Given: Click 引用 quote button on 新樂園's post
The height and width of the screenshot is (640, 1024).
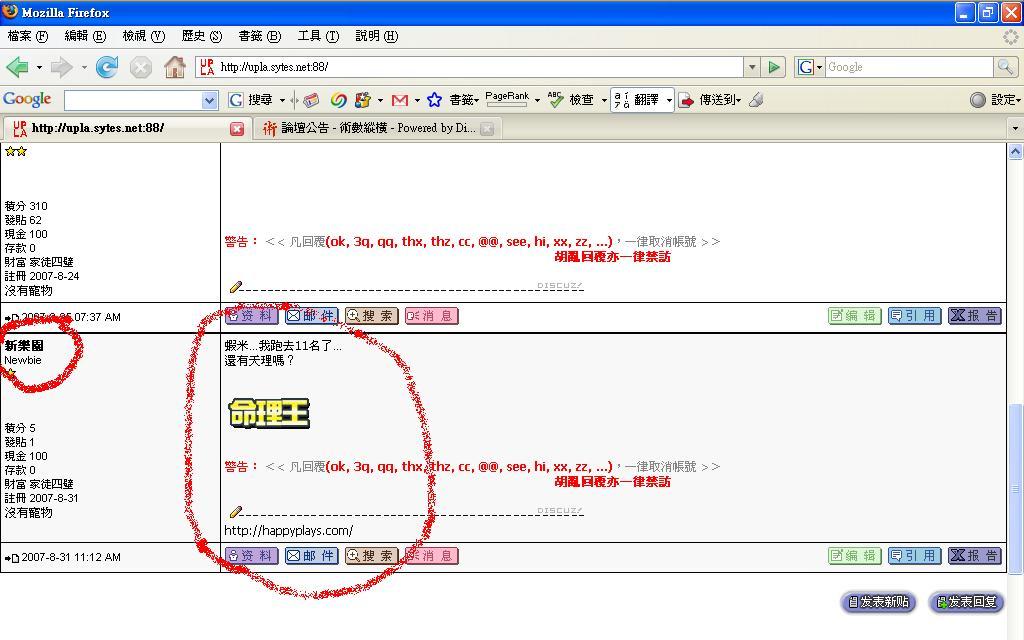Looking at the screenshot, I should coord(914,556).
